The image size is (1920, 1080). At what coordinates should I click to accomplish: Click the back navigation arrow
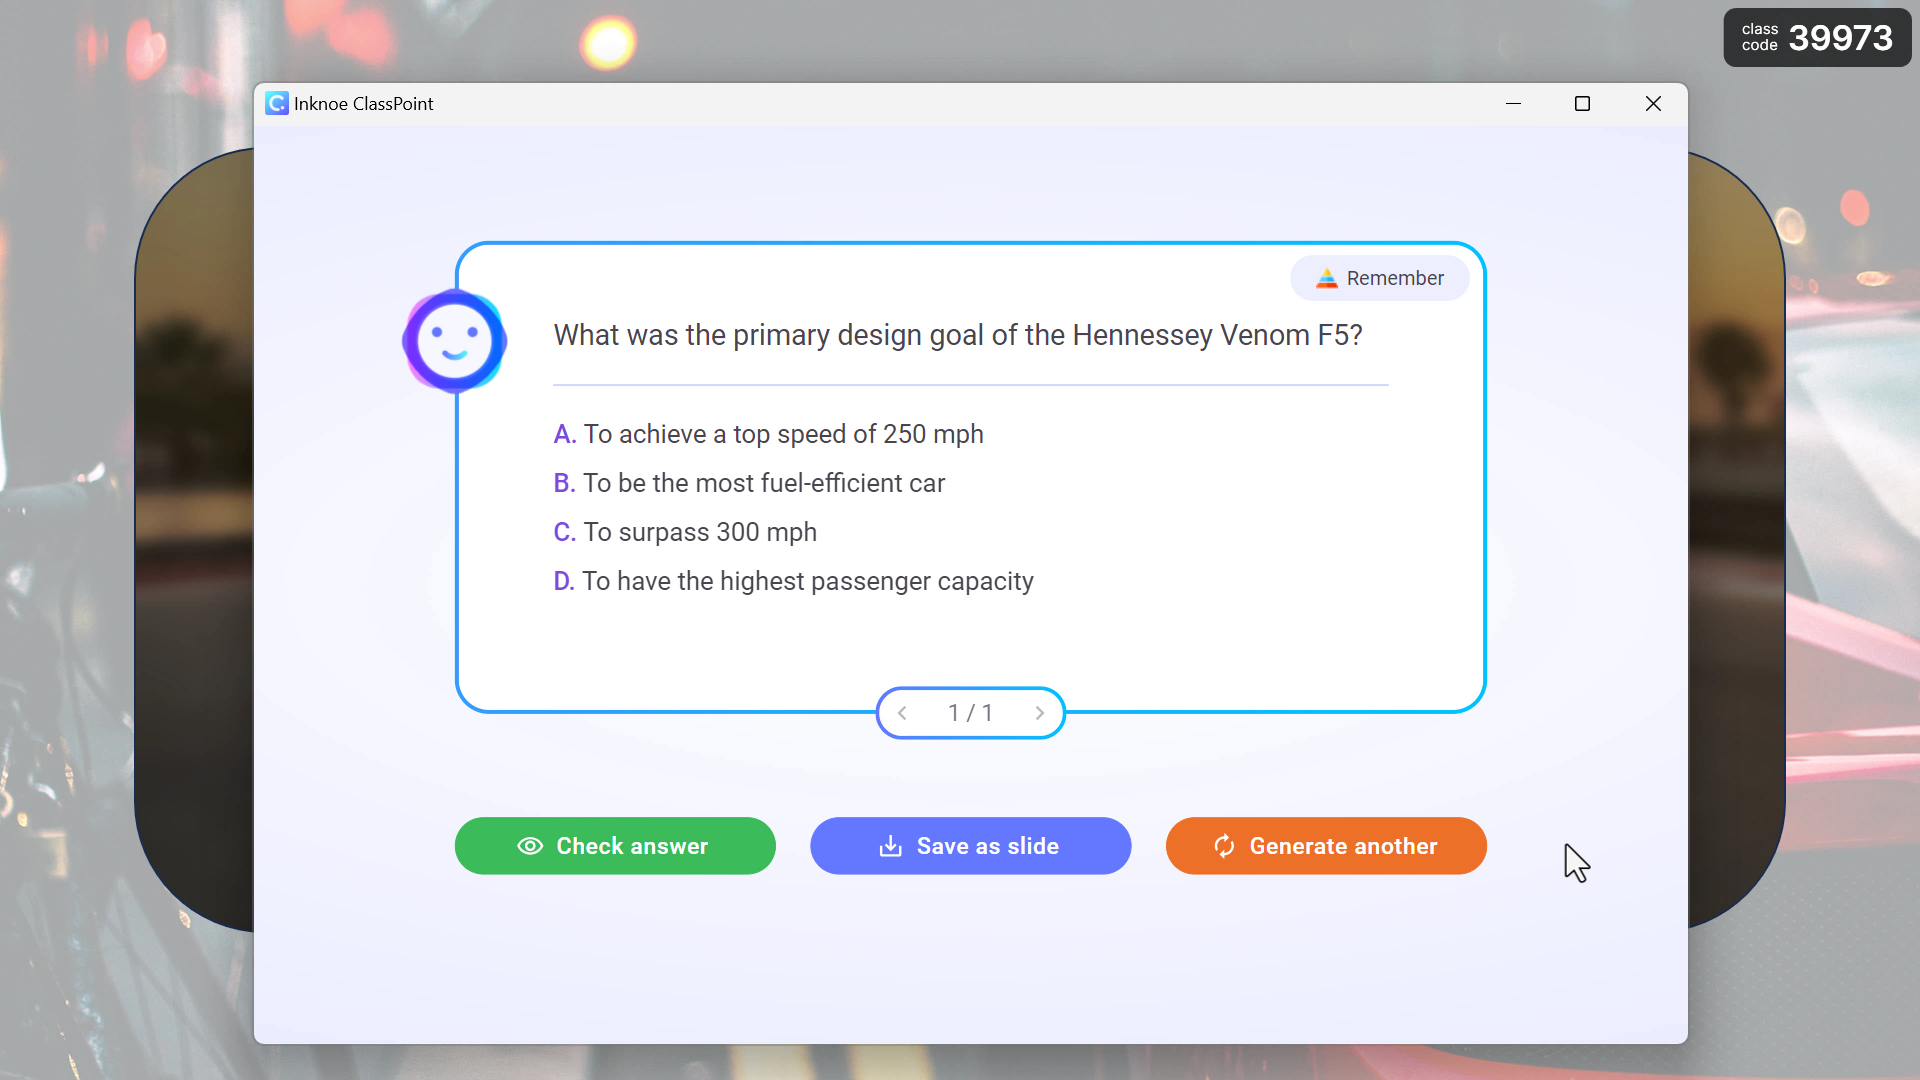pyautogui.click(x=903, y=712)
